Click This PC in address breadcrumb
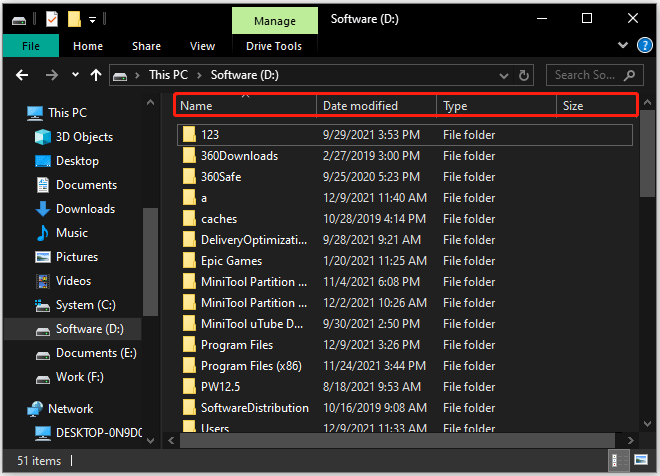 click(168, 75)
